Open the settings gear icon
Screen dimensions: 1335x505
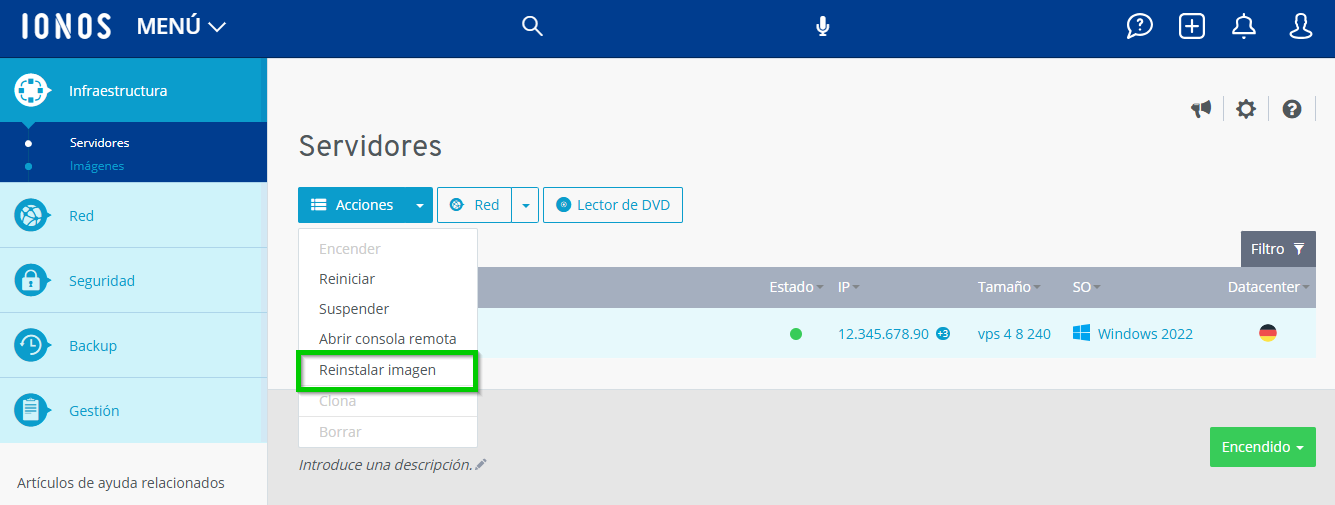[1245, 109]
